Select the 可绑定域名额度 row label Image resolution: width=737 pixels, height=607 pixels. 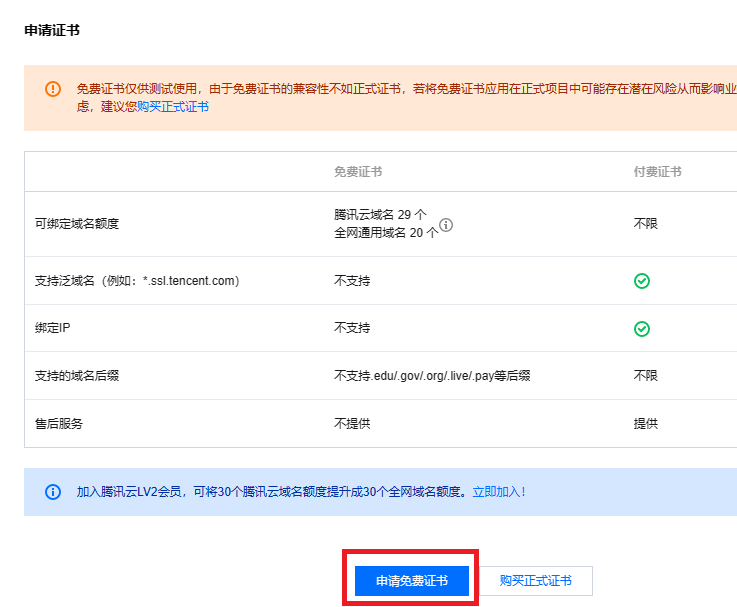click(77, 224)
